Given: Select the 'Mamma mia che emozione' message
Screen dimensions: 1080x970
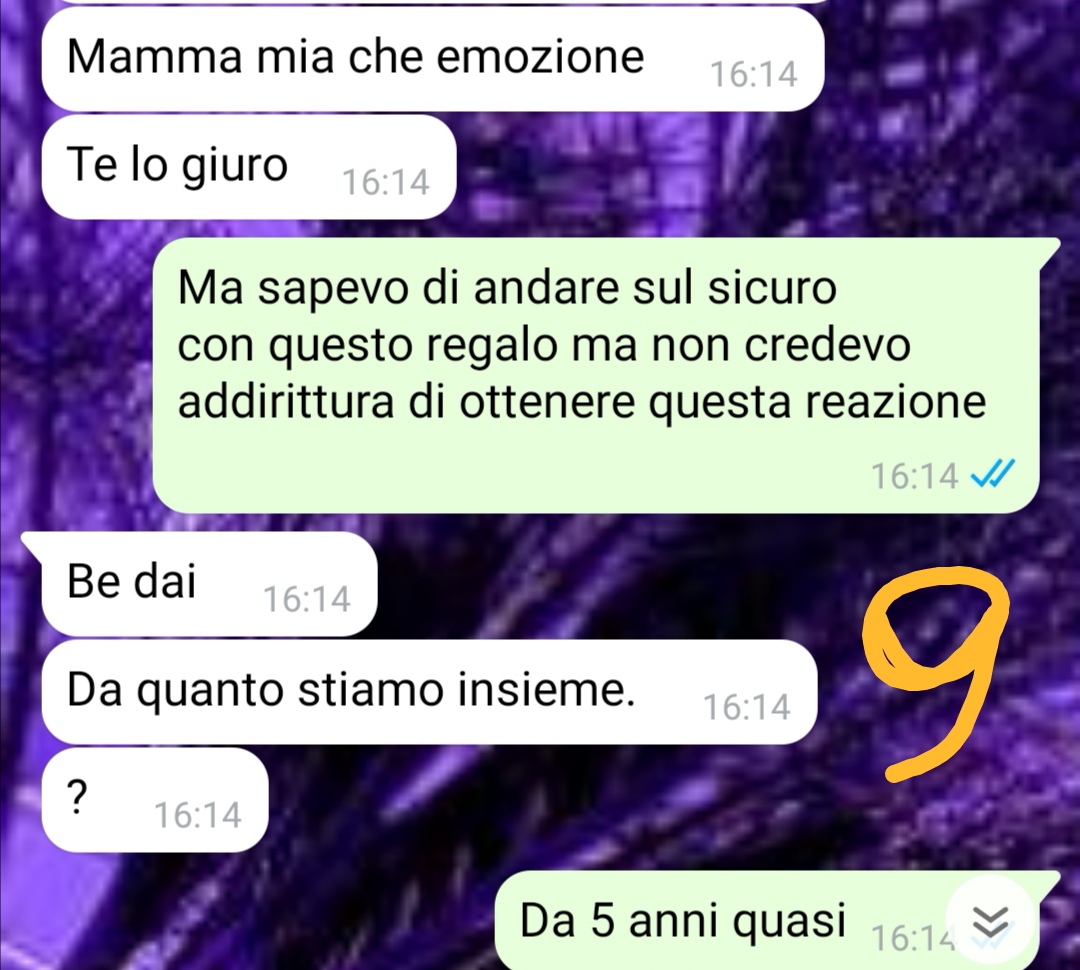Looking at the screenshot, I should coord(433,59).
